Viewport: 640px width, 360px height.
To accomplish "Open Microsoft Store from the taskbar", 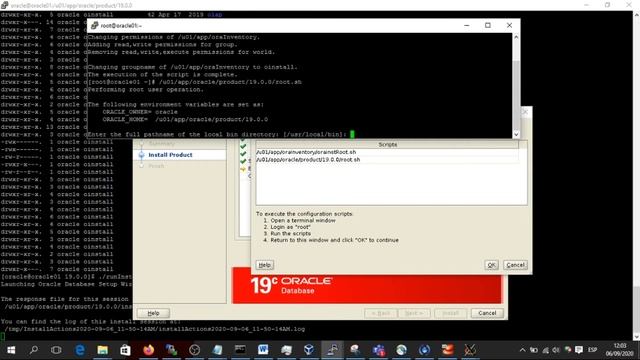I will coord(125,350).
